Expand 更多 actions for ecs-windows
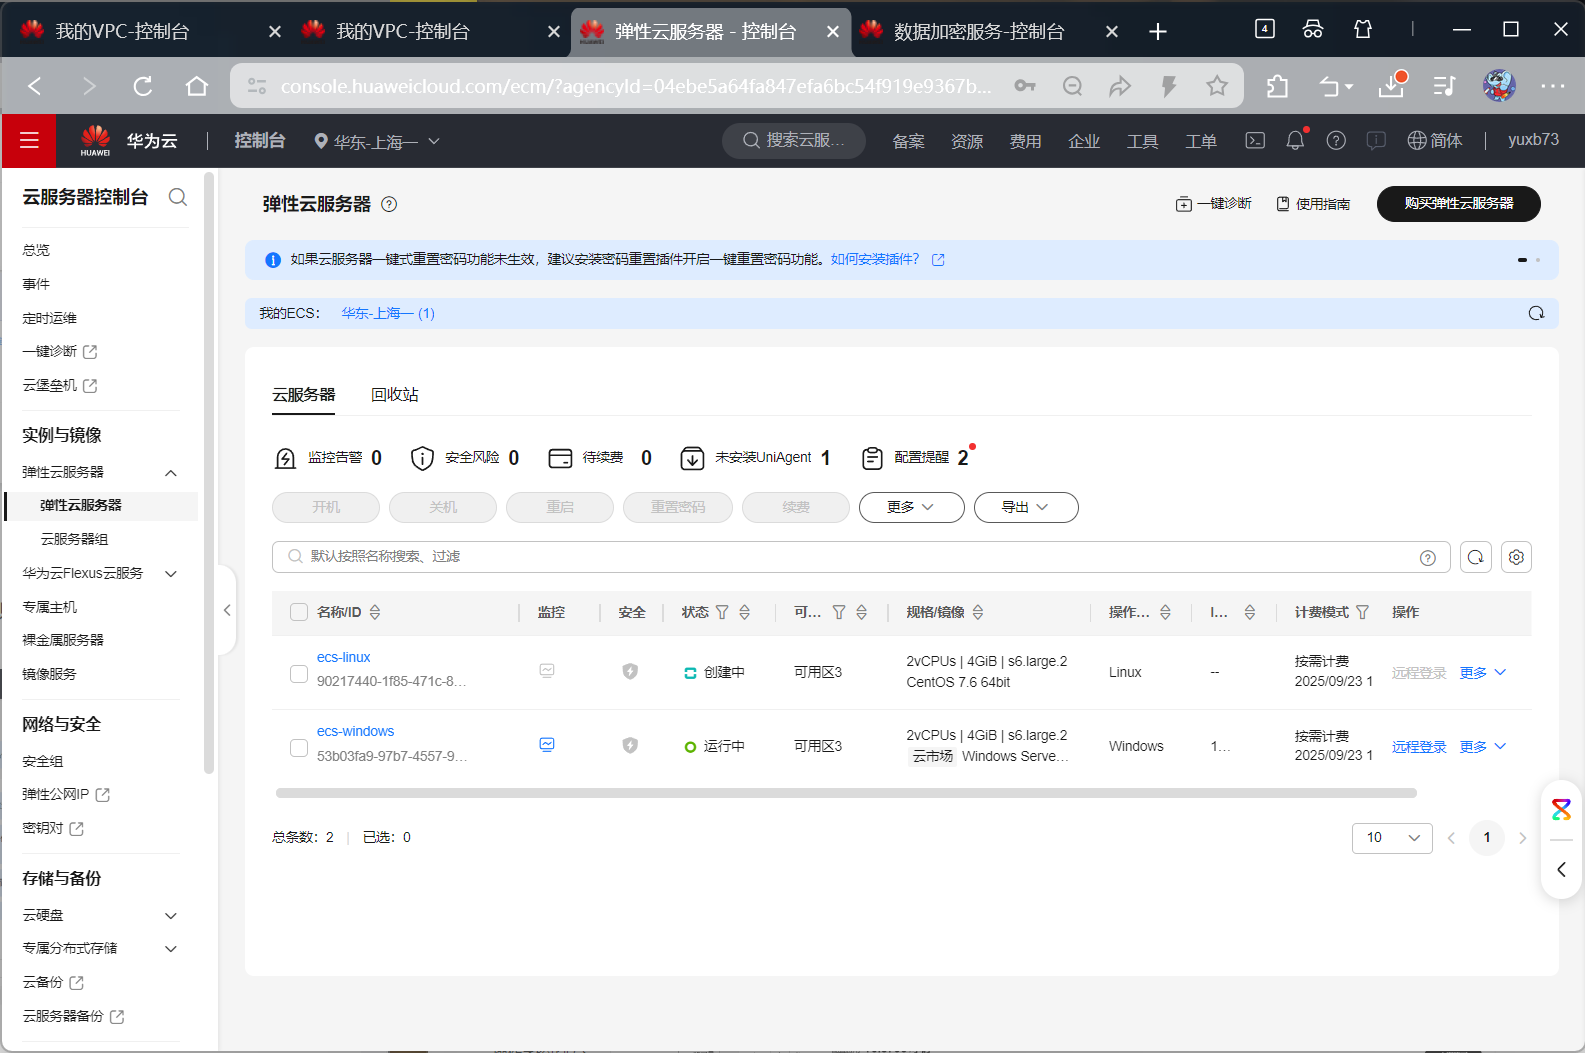Screen dimensions: 1585x1053 pos(1483,747)
